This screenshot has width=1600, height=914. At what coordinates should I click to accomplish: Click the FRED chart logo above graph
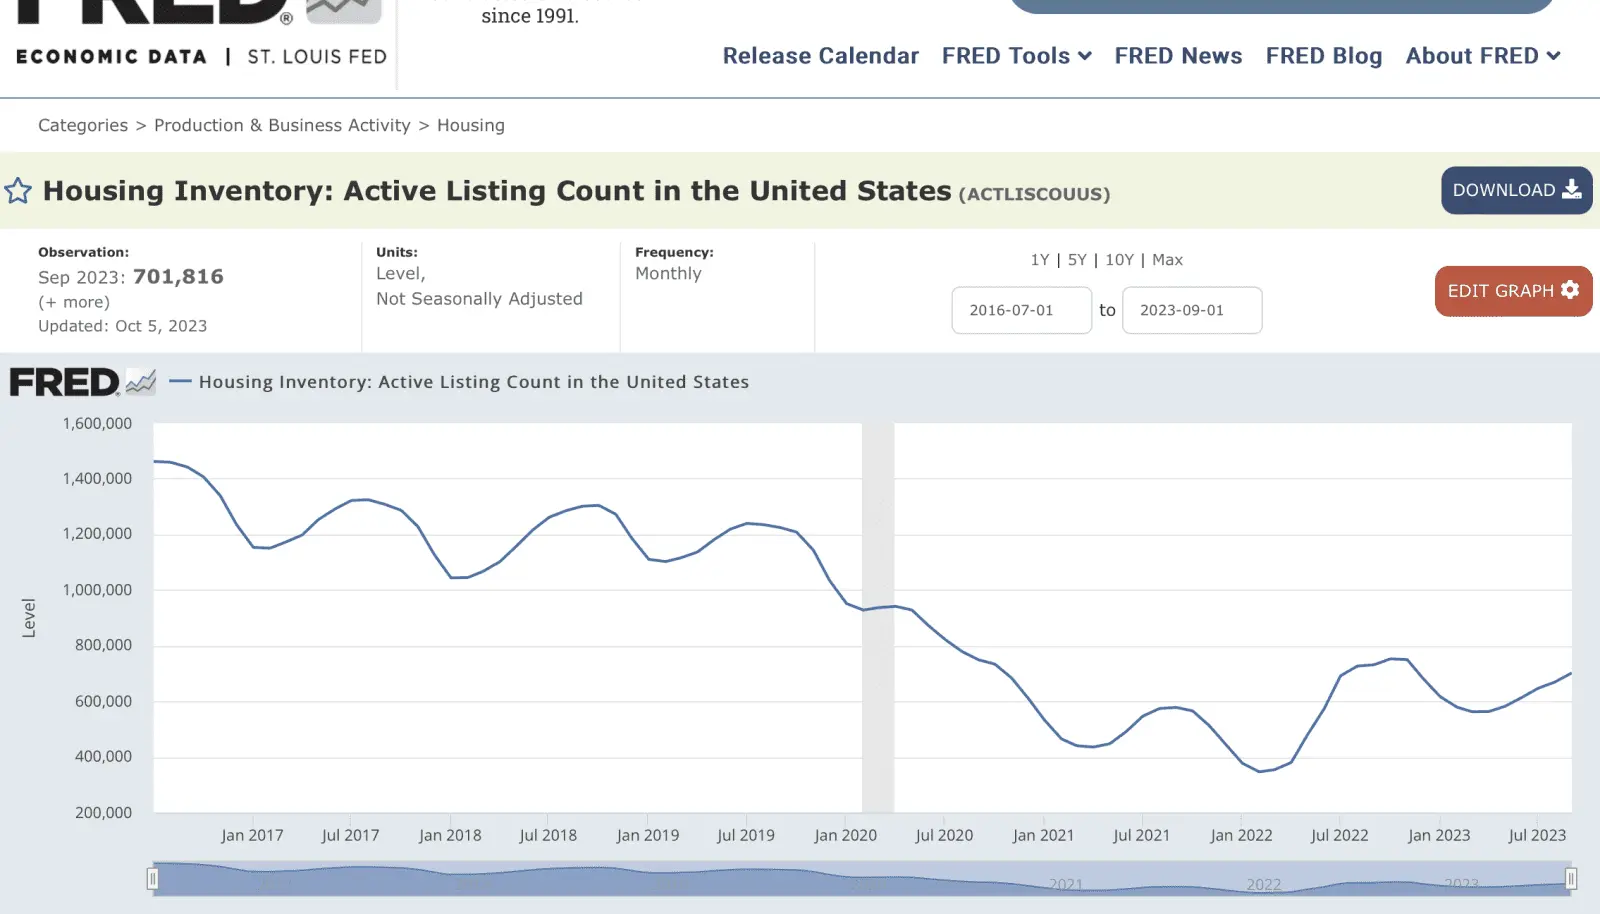(x=82, y=382)
